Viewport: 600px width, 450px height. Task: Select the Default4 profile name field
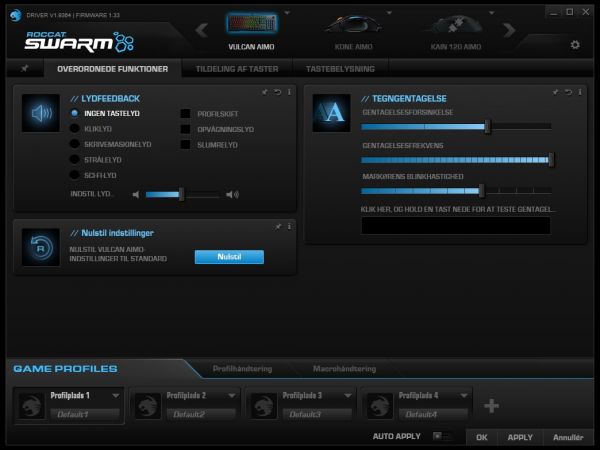coord(434,414)
